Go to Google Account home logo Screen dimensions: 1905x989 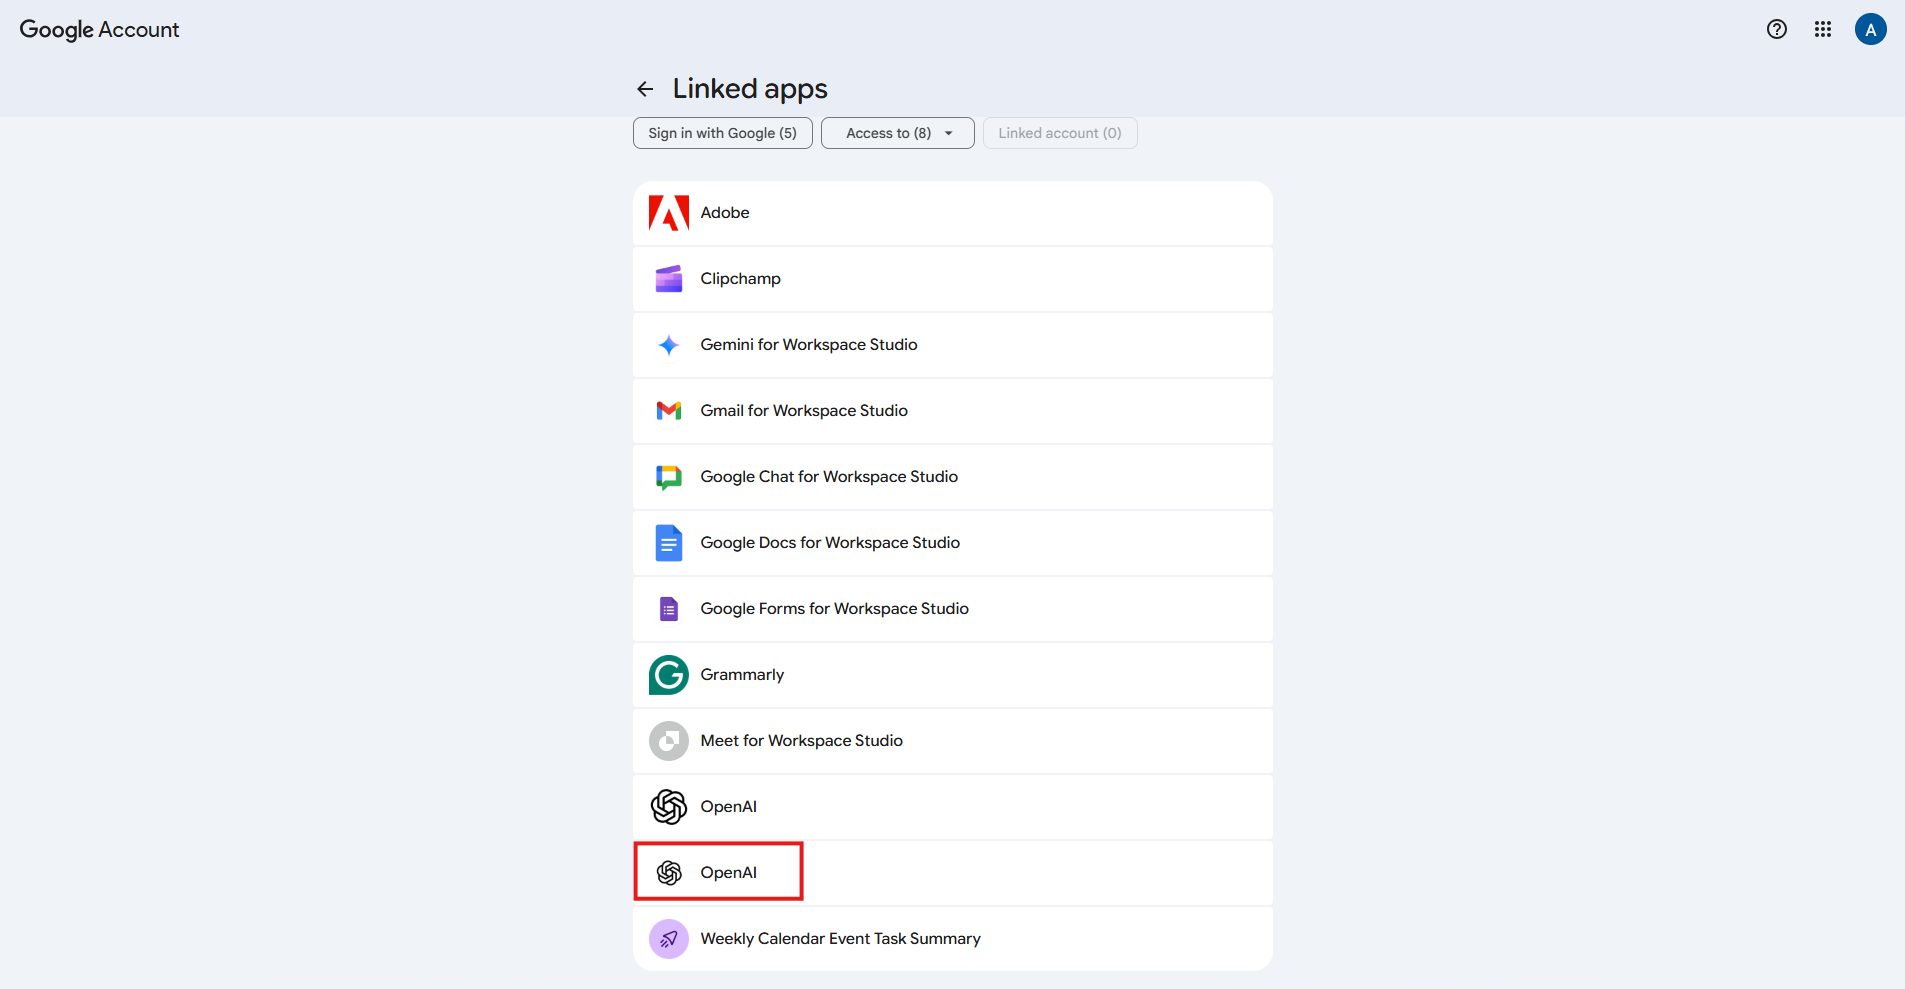(99, 30)
